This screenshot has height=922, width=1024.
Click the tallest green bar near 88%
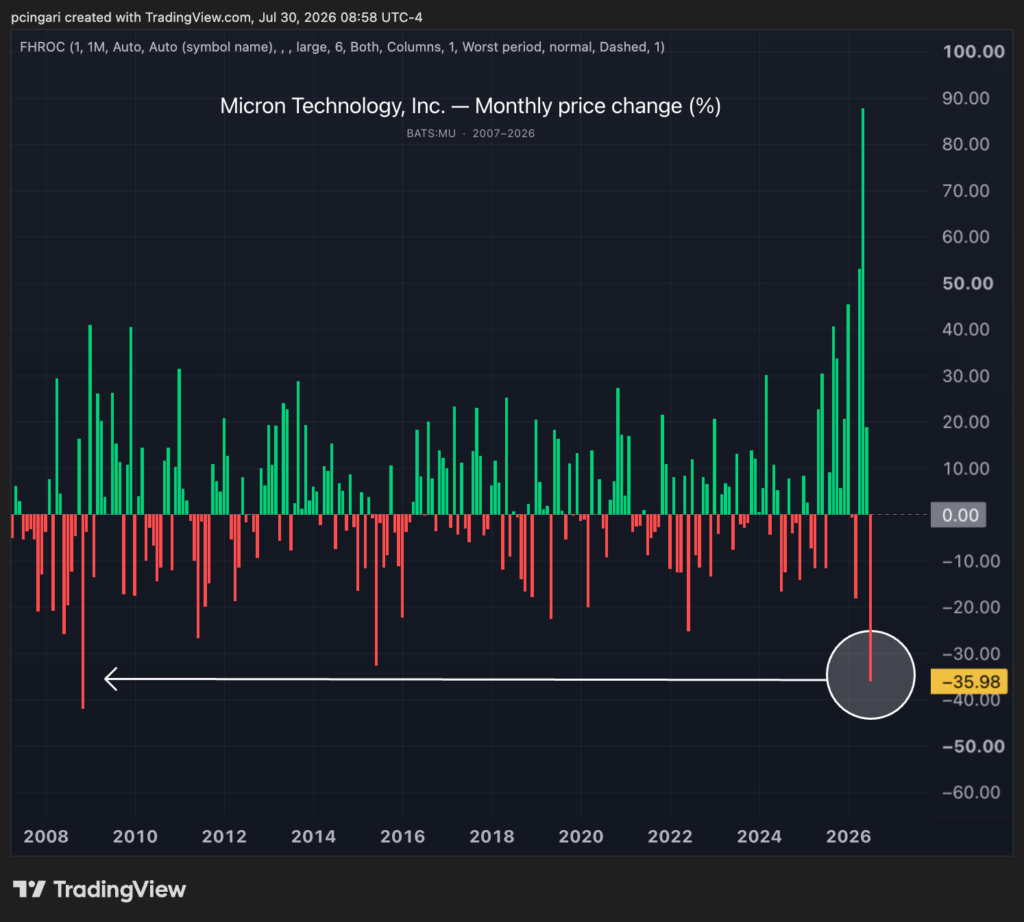(863, 311)
